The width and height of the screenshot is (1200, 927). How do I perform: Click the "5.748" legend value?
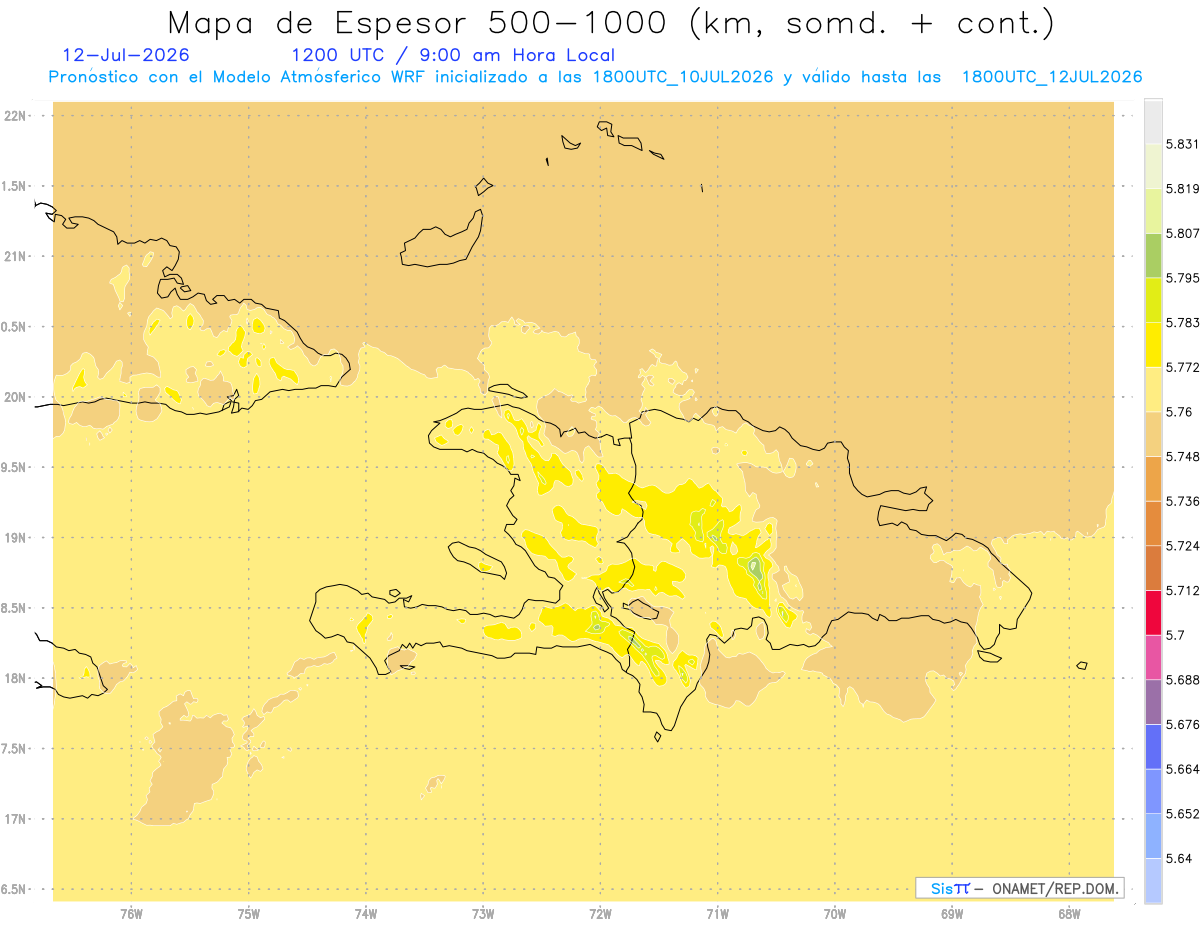[1183, 456]
